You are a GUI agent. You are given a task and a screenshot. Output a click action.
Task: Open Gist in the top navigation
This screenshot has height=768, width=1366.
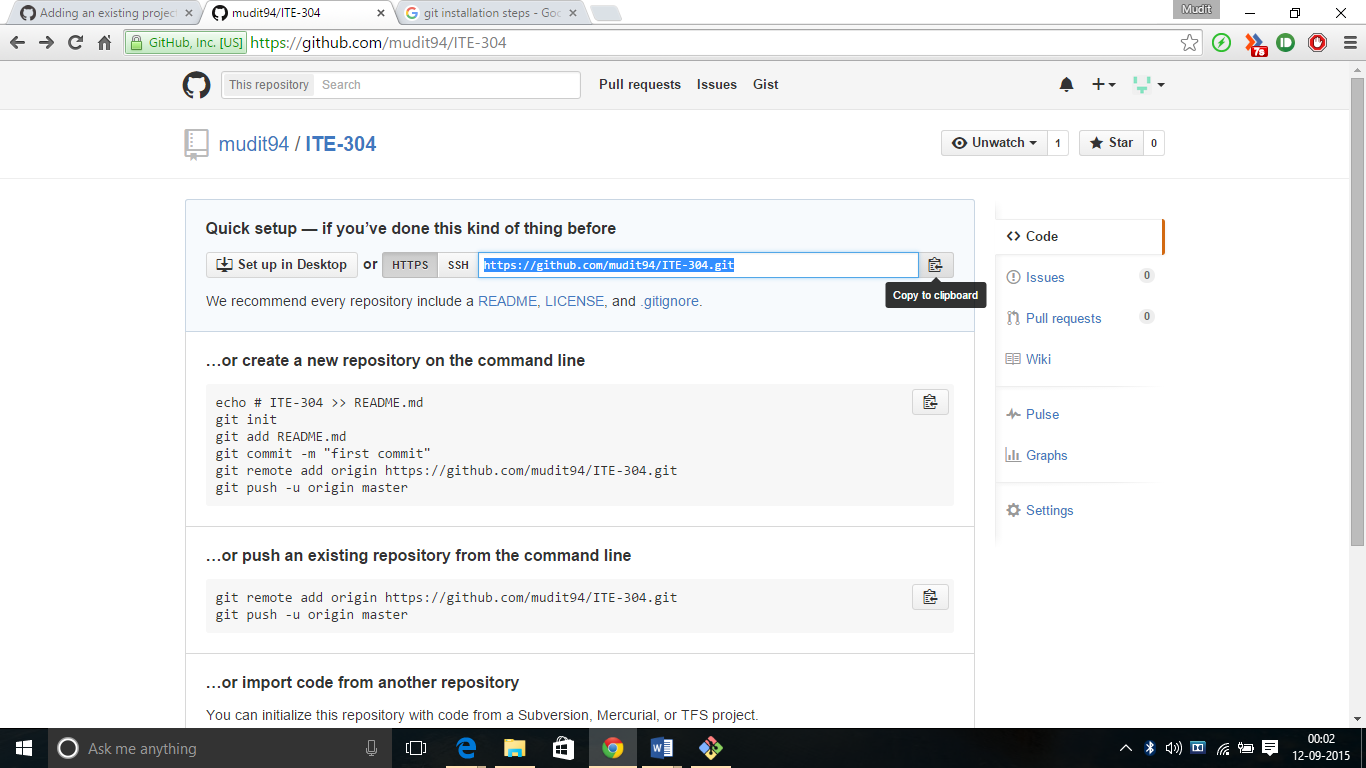point(766,85)
